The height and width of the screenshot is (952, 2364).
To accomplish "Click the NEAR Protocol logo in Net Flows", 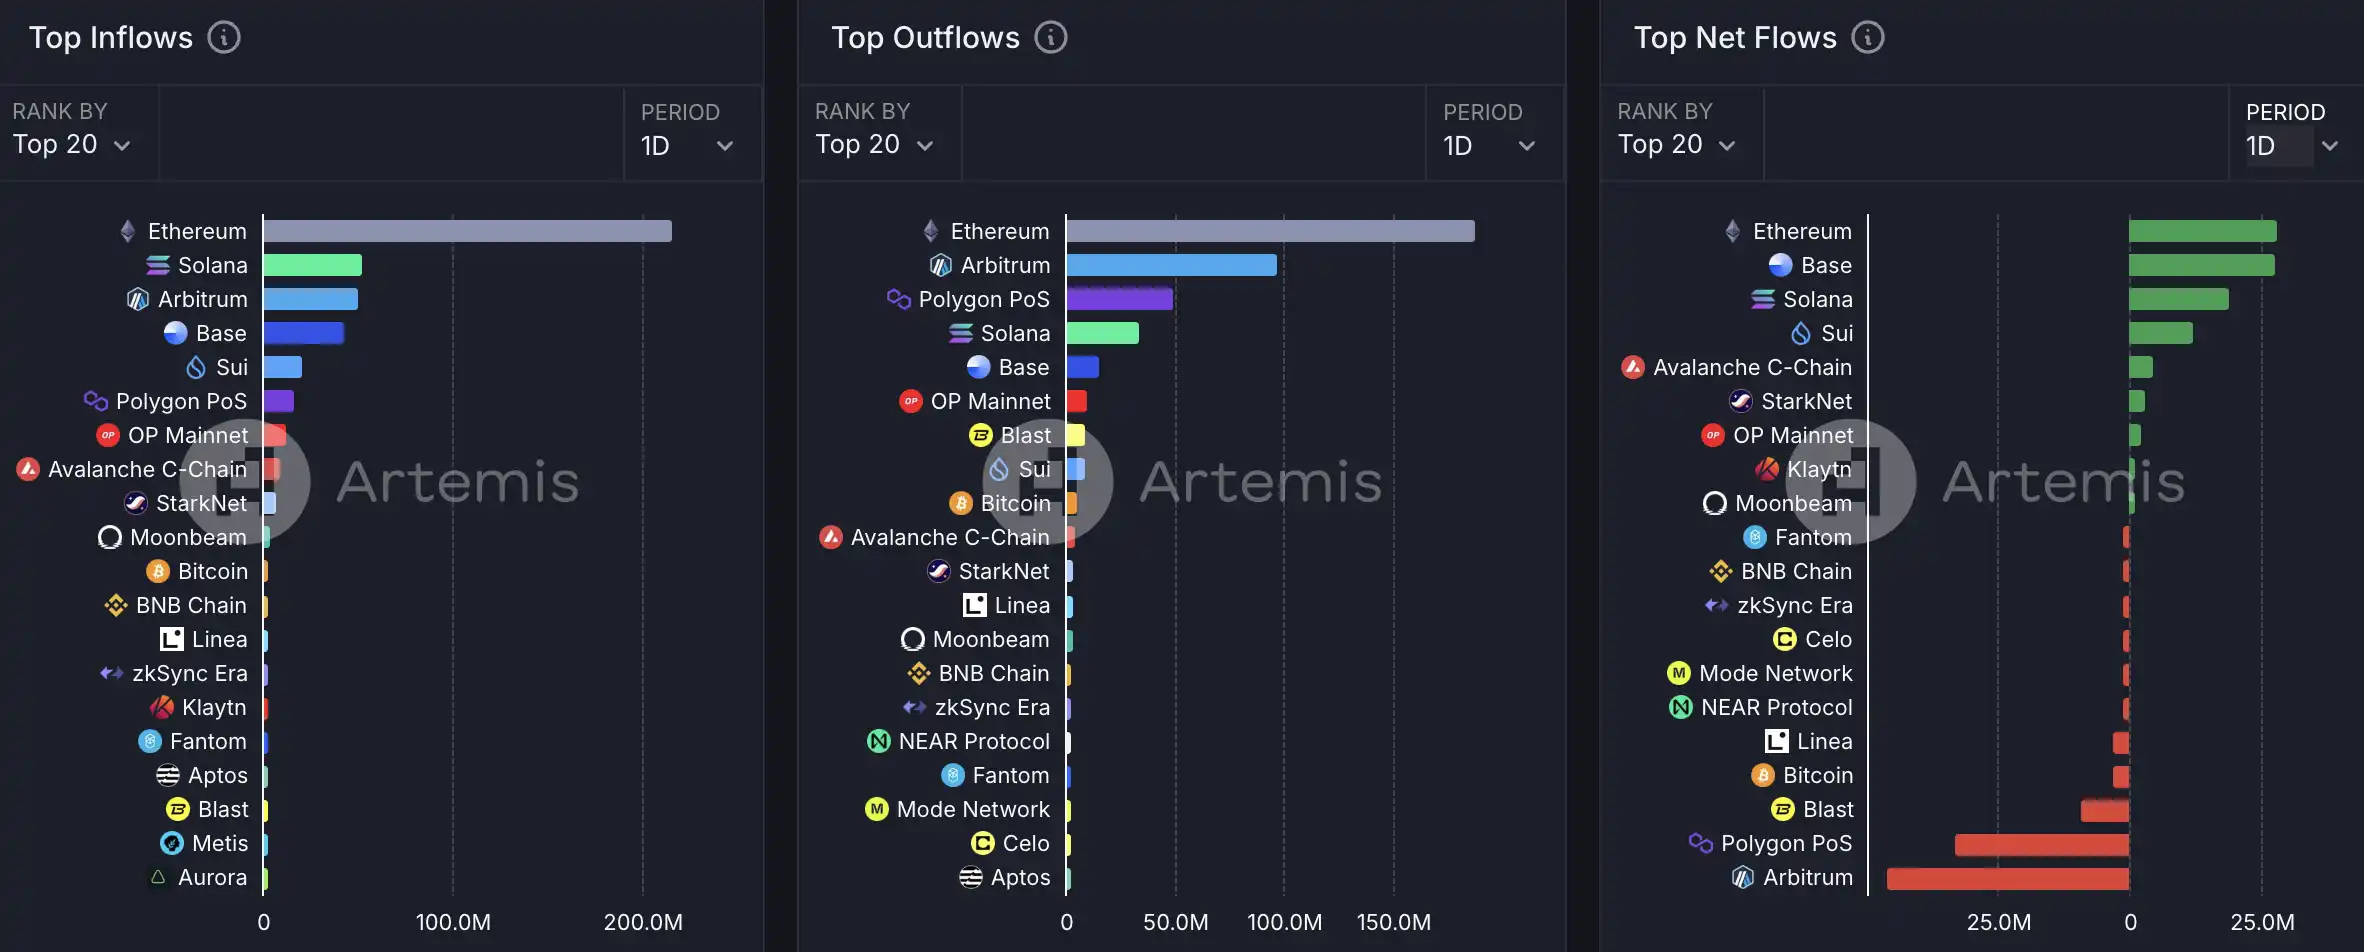I will point(1681,707).
